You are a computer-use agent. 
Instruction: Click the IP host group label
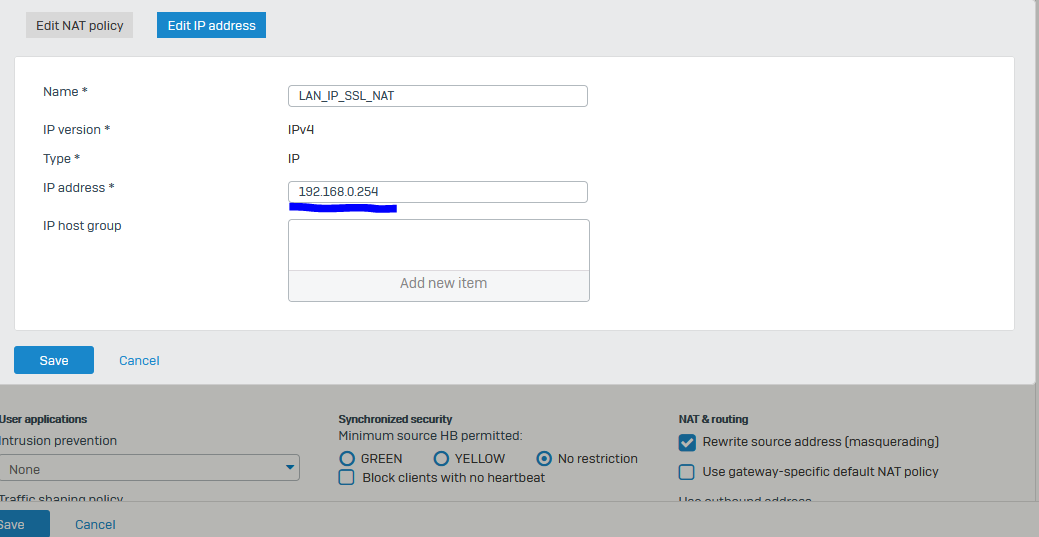(x=82, y=225)
